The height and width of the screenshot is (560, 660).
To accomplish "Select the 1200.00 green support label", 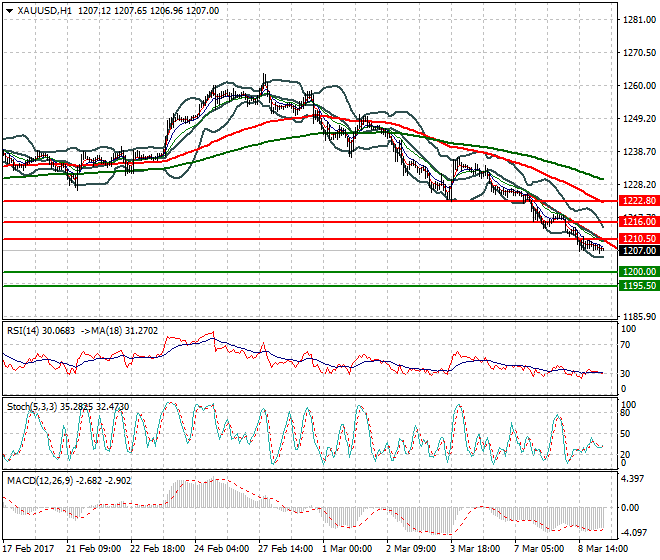I will (x=639, y=272).
